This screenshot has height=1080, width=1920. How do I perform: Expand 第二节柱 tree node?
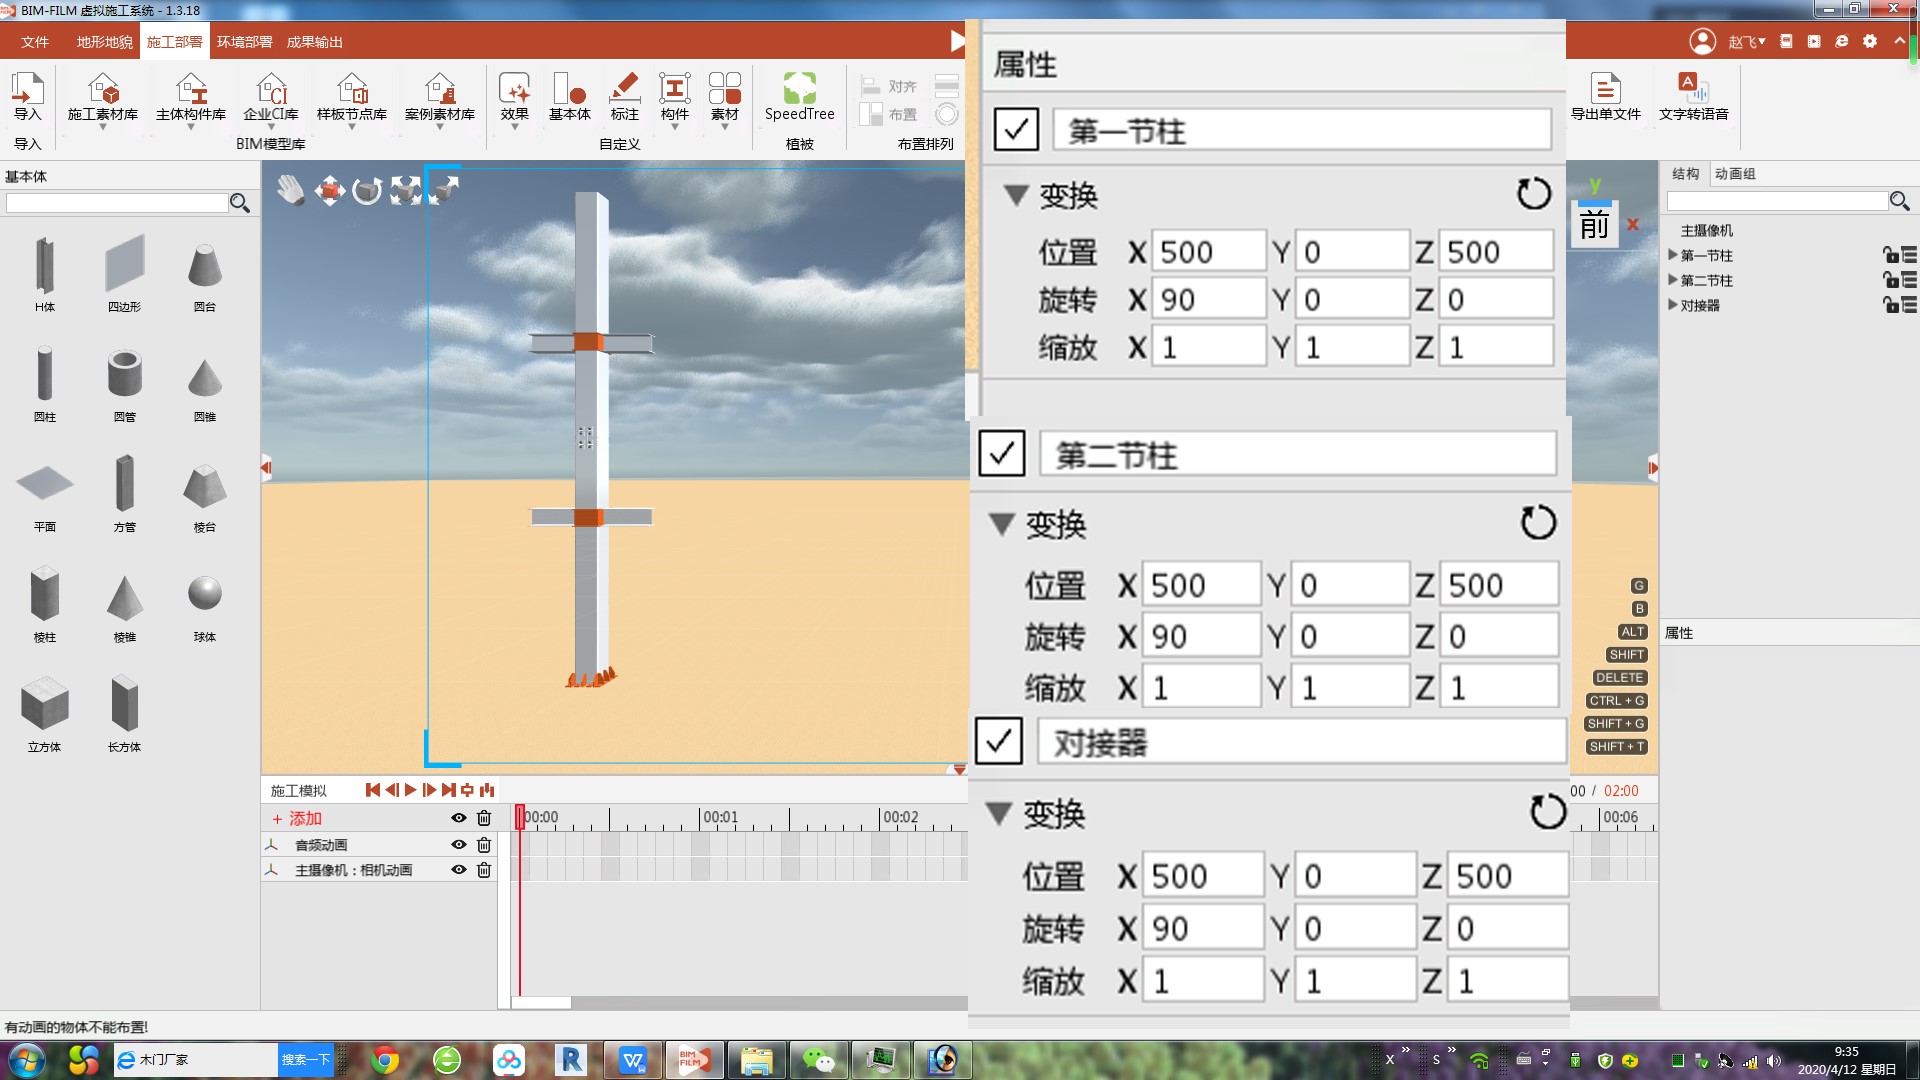pyautogui.click(x=1673, y=280)
